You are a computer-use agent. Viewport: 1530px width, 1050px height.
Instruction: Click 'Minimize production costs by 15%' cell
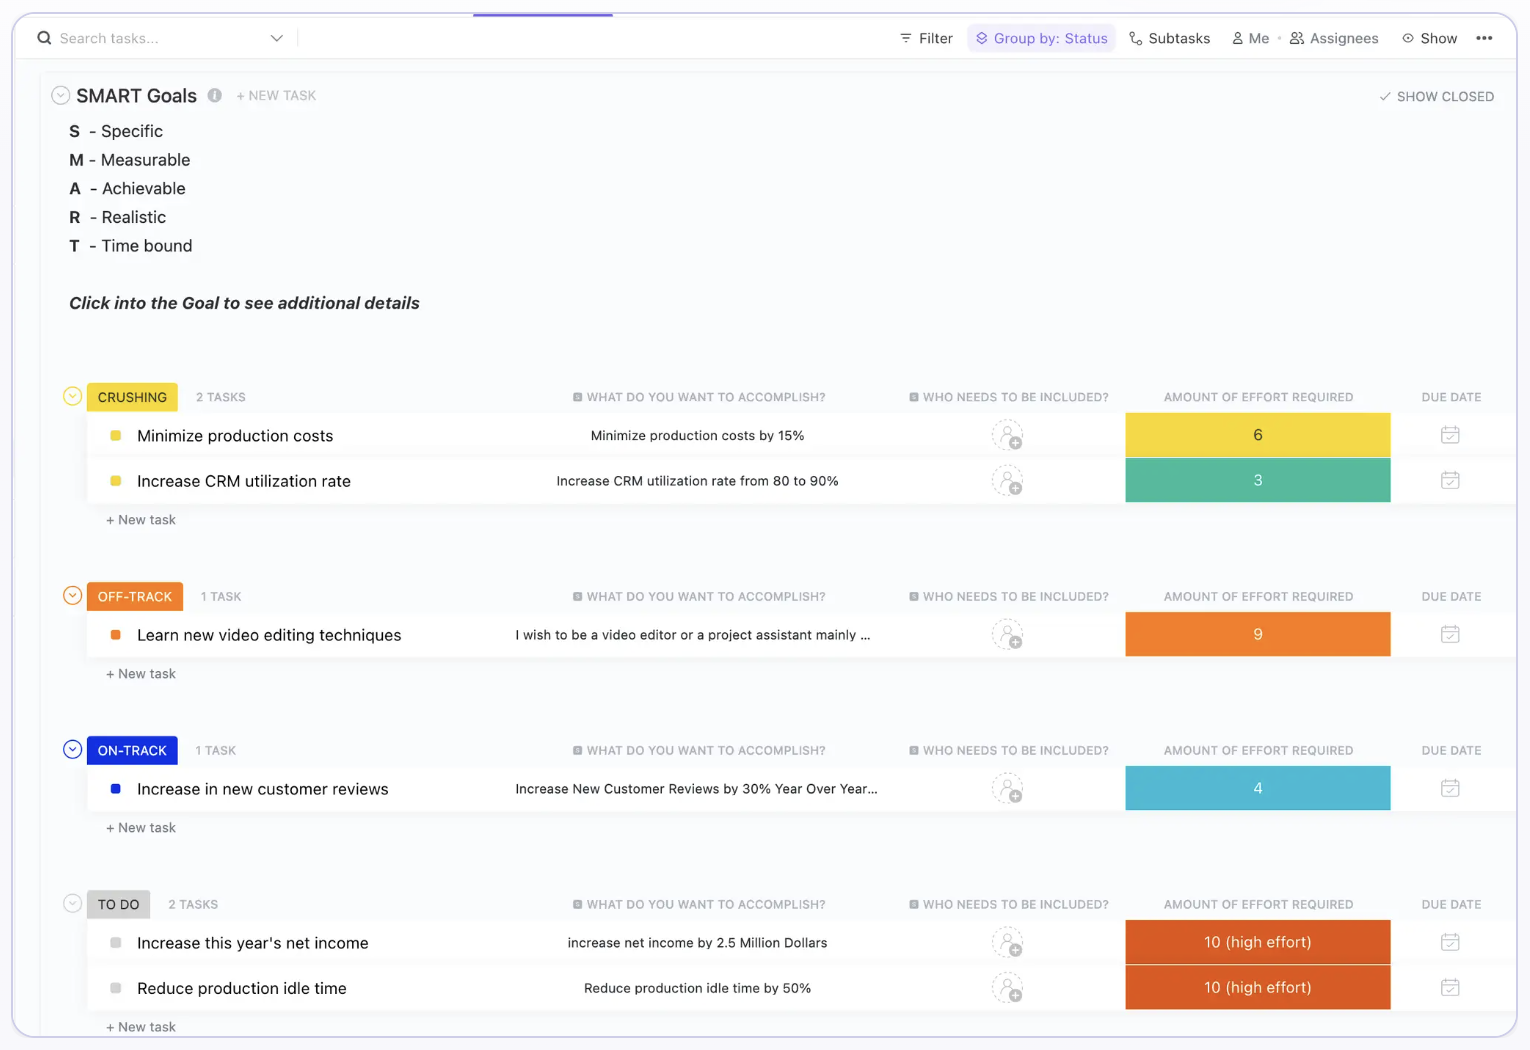coord(697,436)
